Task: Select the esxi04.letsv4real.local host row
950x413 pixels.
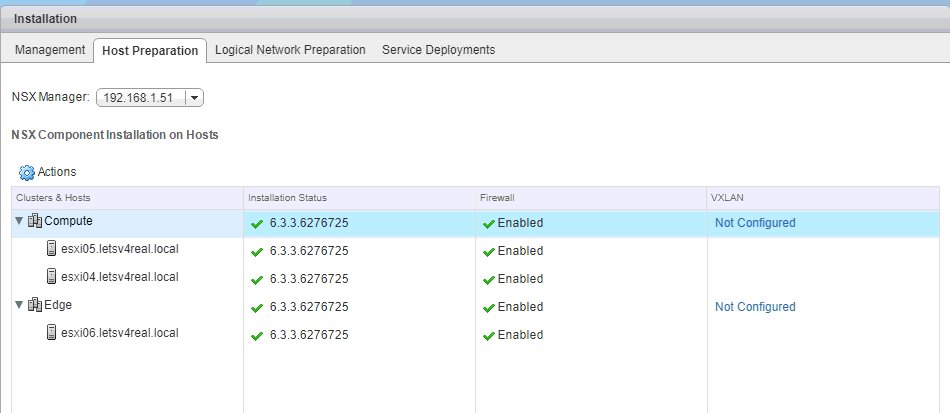Action: (x=119, y=277)
